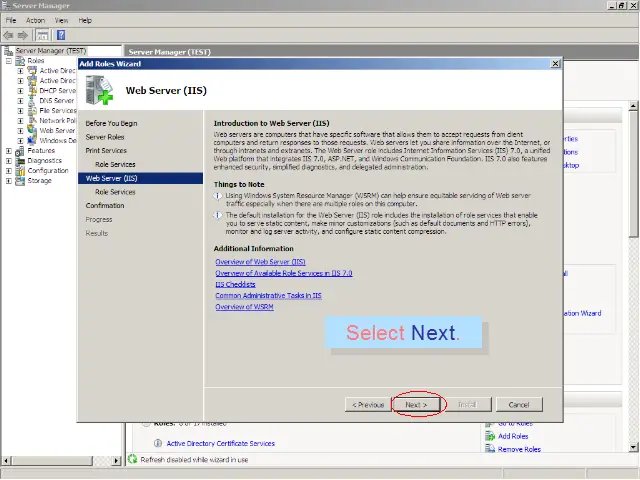Screen dimensions: 640x480
Task: Open the Common Administrative Tasks in IIS link
Action: coord(268,296)
